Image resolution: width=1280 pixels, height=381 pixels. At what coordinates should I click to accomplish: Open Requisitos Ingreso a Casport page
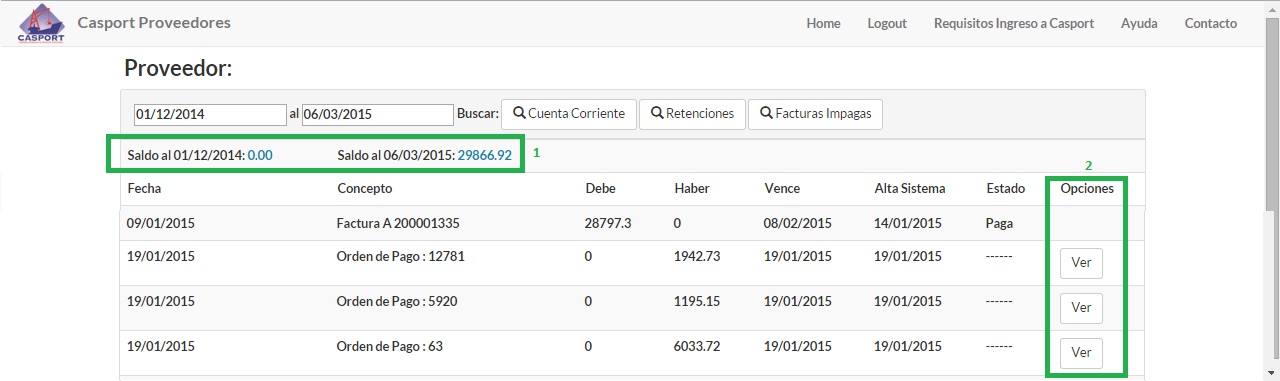pos(1014,23)
